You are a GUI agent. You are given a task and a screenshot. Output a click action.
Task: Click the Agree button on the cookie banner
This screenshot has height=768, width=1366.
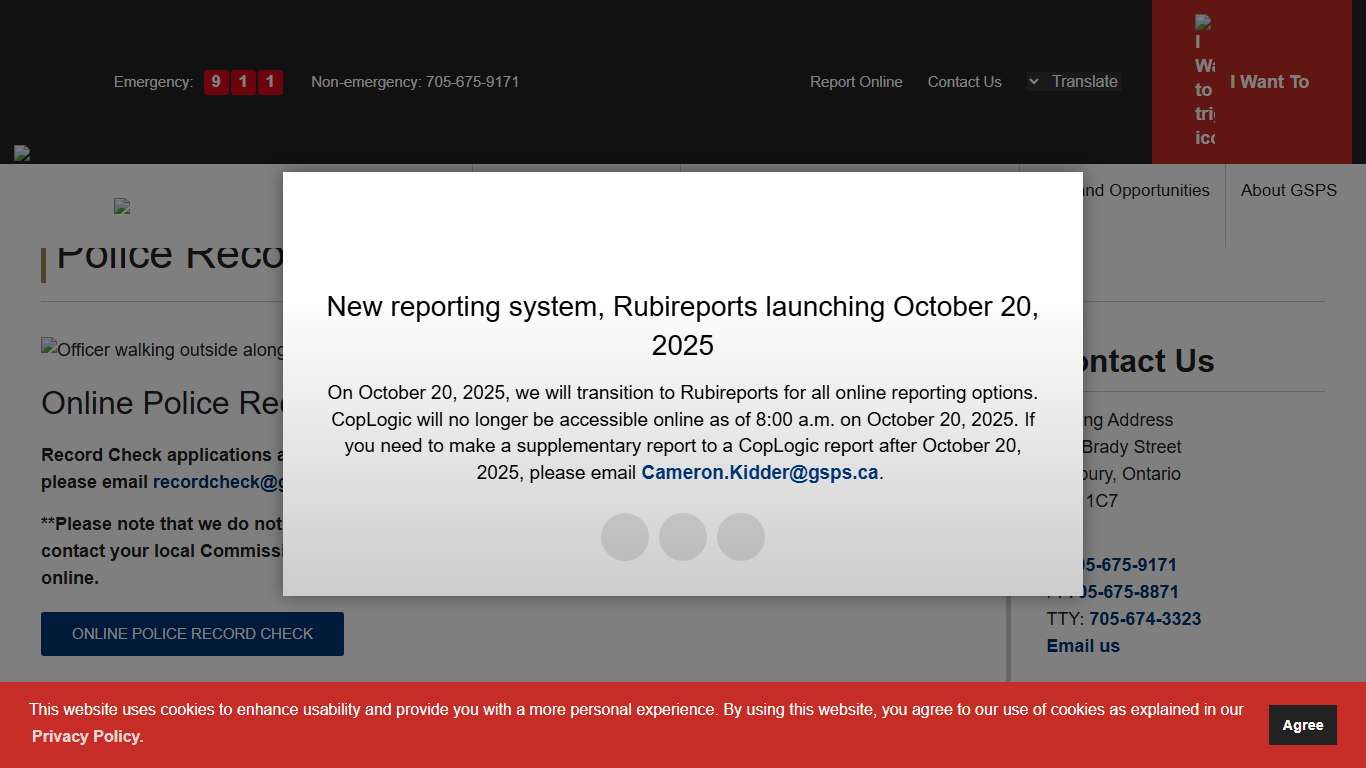pos(1302,724)
